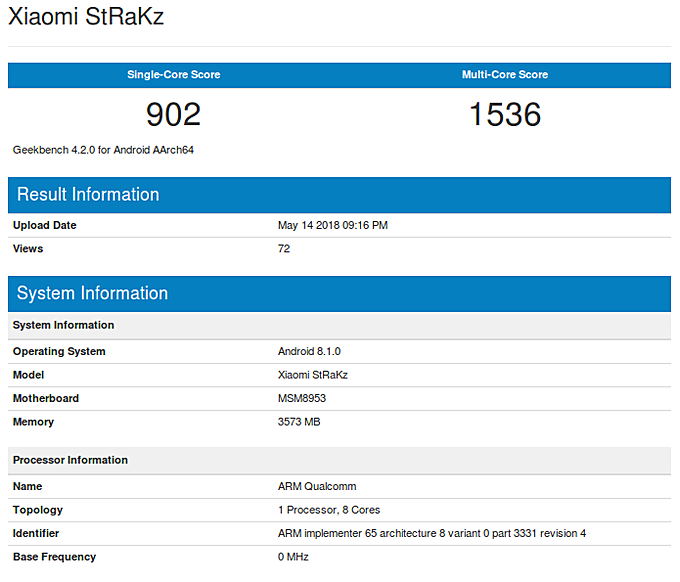Click the 1536 multi-core score value

point(505,114)
